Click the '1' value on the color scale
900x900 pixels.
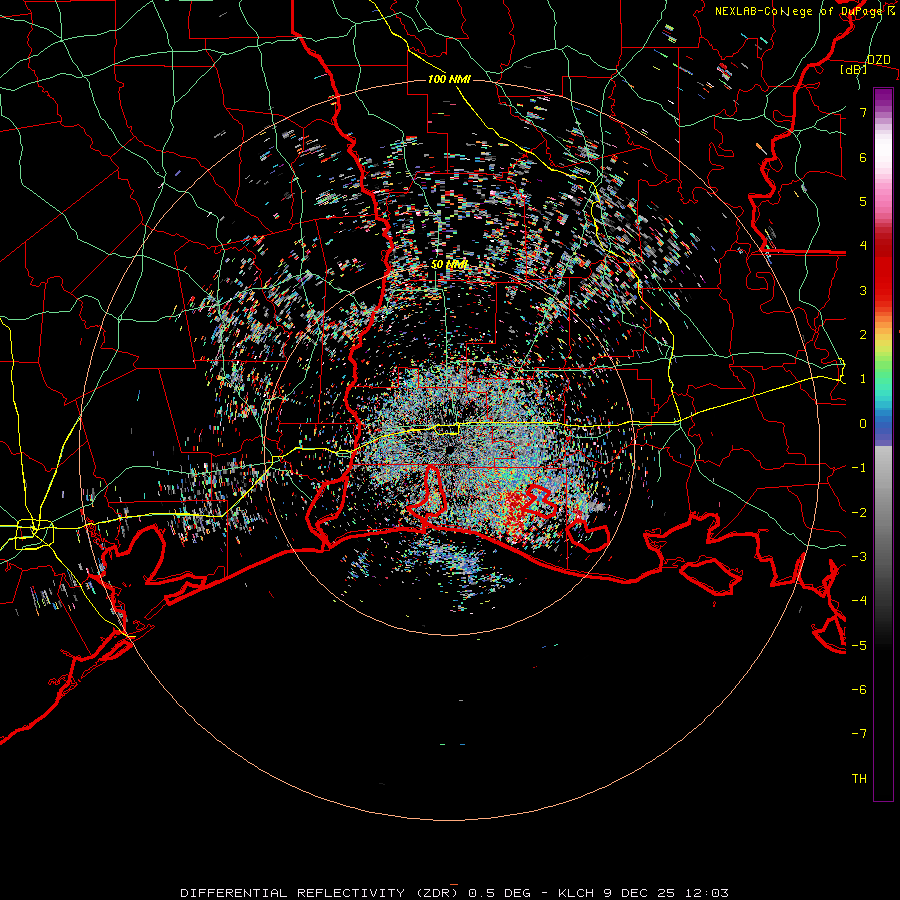pos(863,379)
